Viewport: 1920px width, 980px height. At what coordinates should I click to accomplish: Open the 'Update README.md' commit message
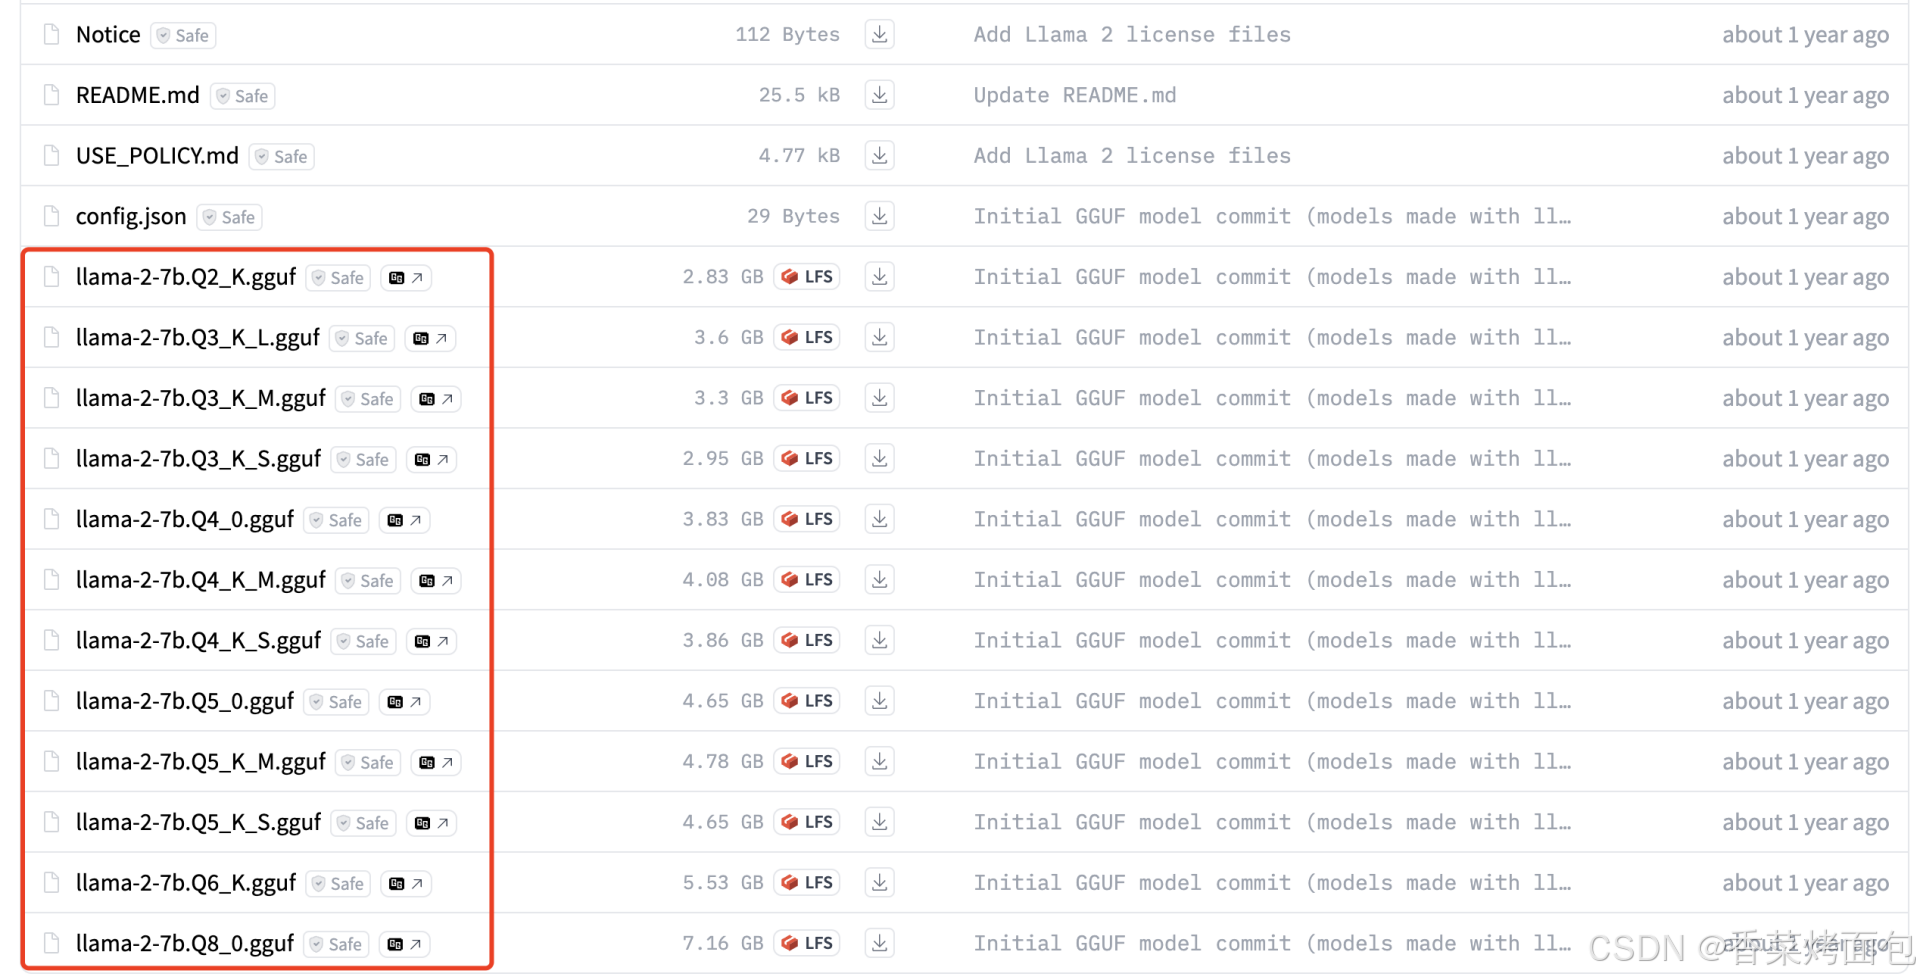pos(1075,95)
